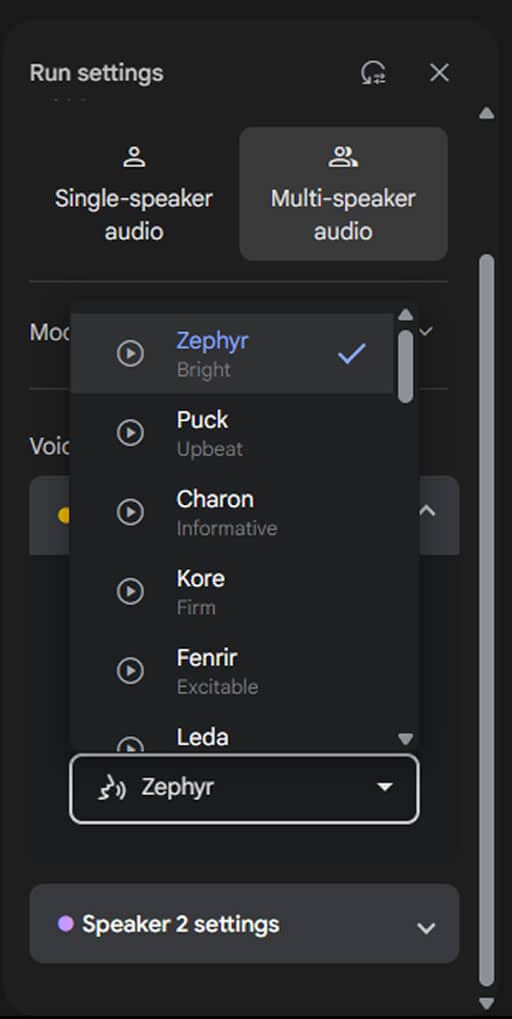The height and width of the screenshot is (1019, 512).
Task: Click the reset settings icon
Action: tap(374, 73)
